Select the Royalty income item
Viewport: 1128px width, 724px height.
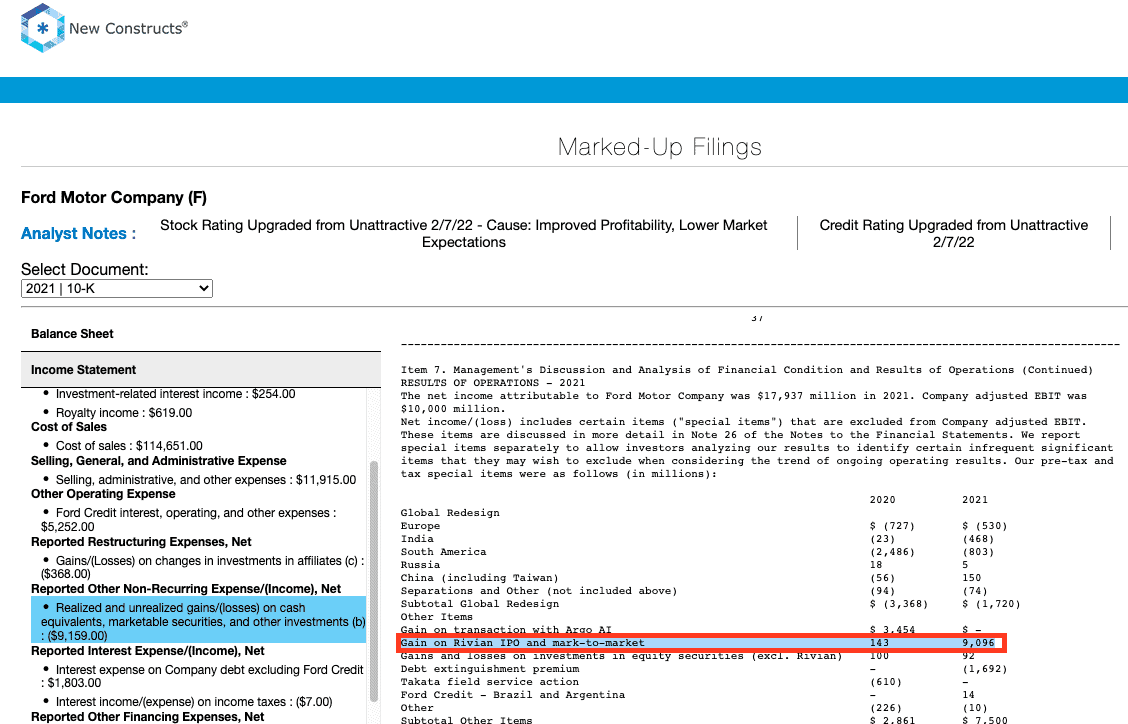[x=124, y=413]
